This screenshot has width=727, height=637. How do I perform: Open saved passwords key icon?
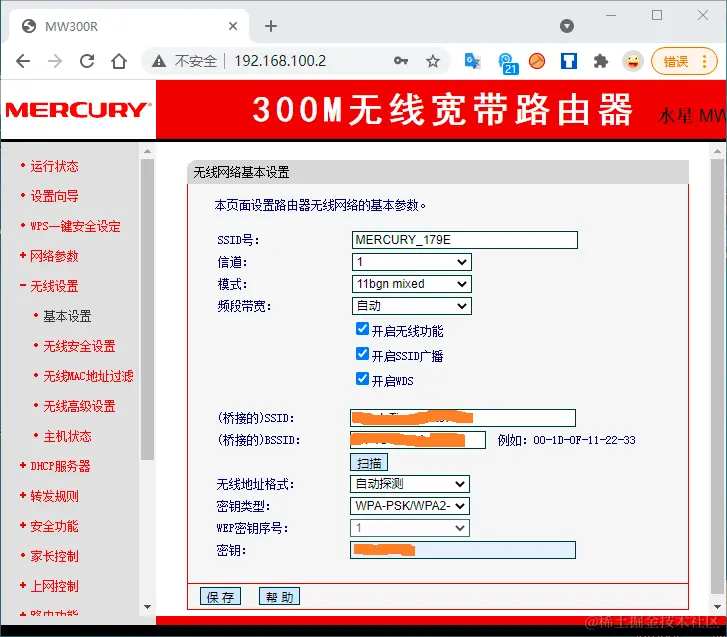click(401, 61)
